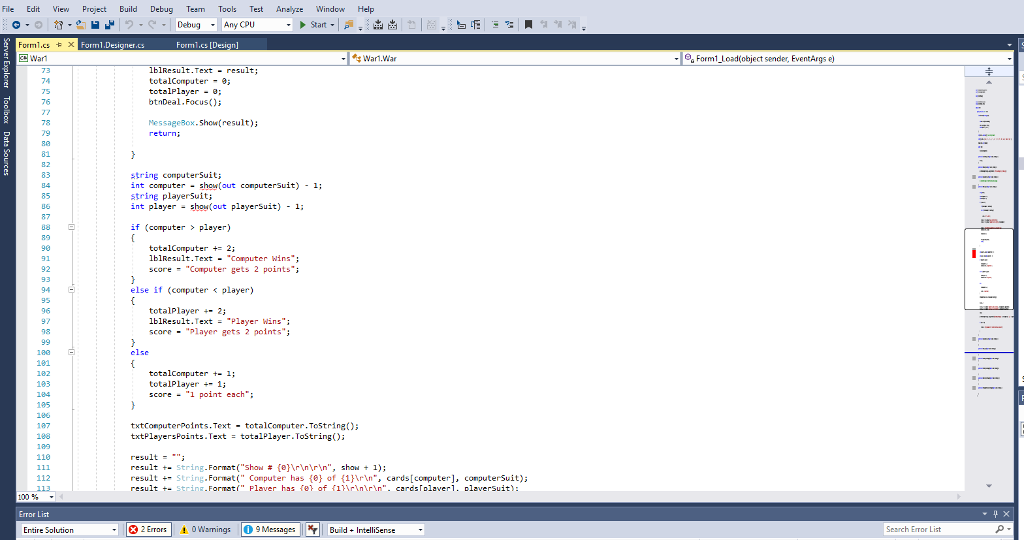Open the Server Explorer side panel
The width and height of the screenshot is (1024, 540).
[7, 63]
